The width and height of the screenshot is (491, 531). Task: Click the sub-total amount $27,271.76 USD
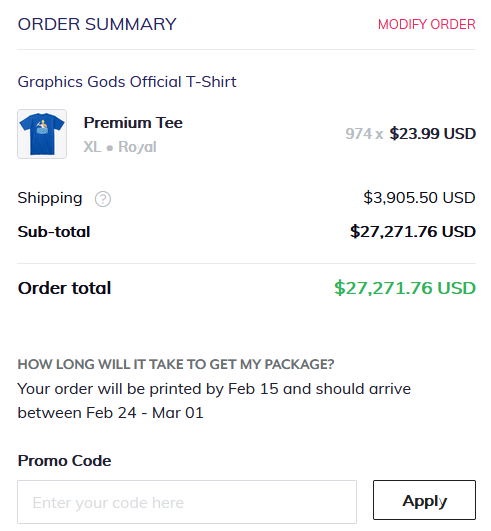click(x=413, y=232)
